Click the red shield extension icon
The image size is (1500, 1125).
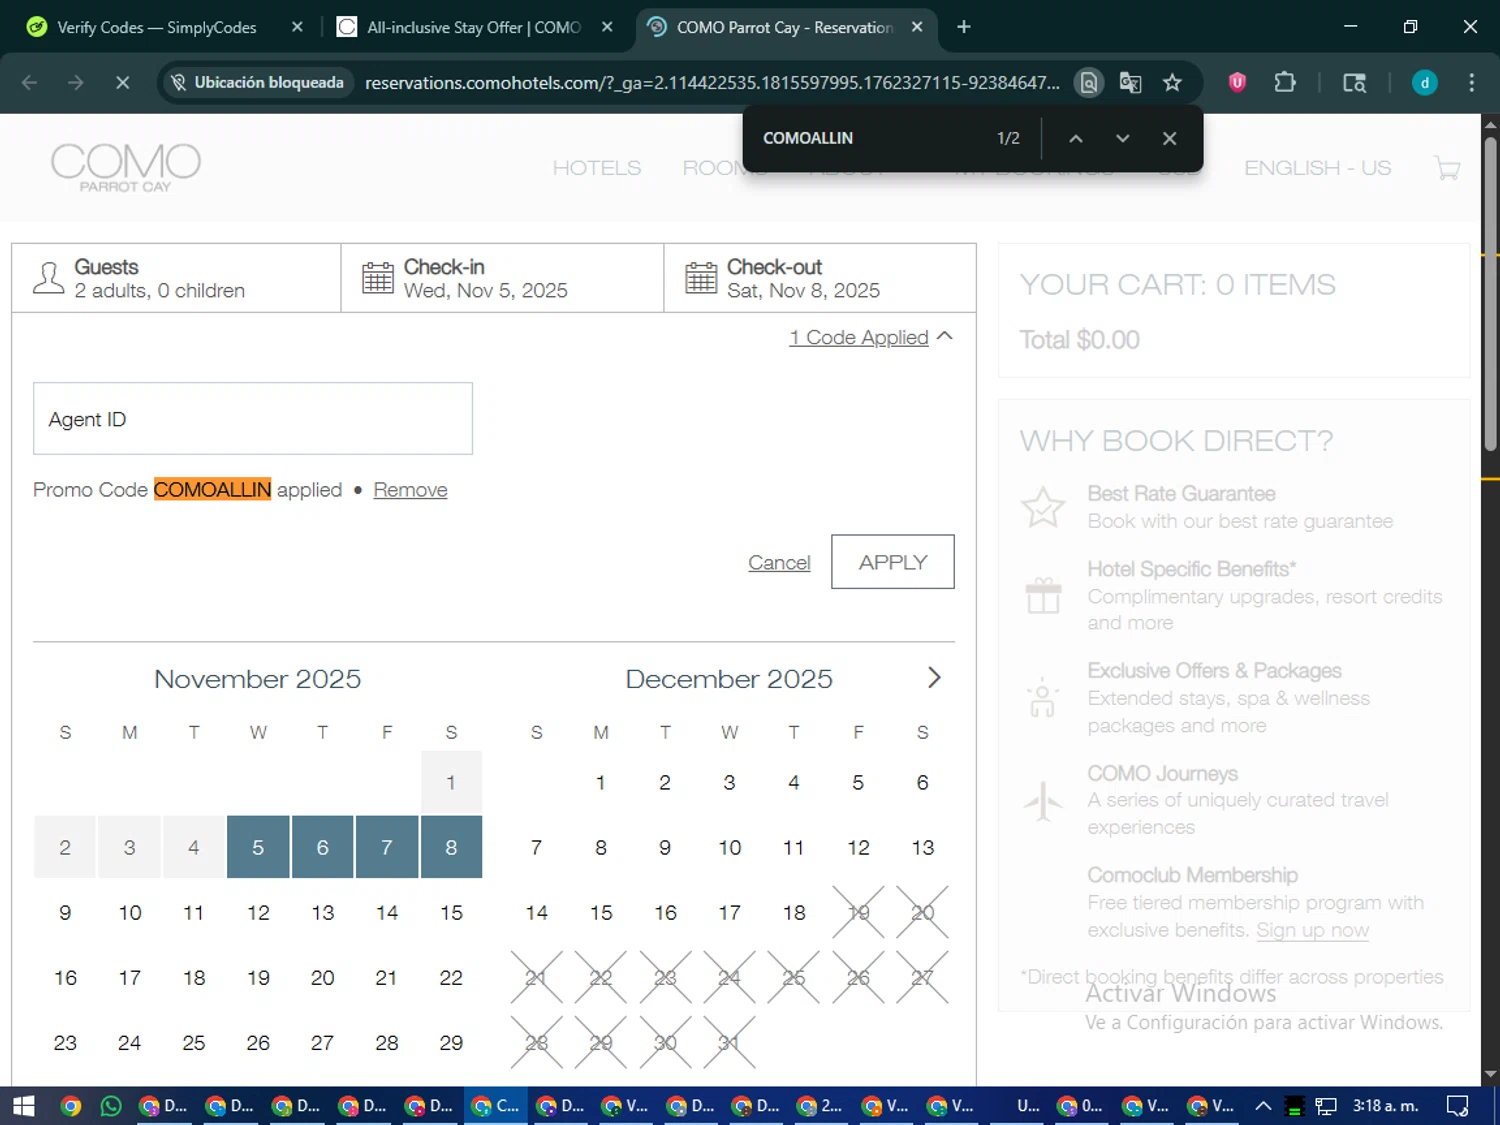click(x=1237, y=83)
